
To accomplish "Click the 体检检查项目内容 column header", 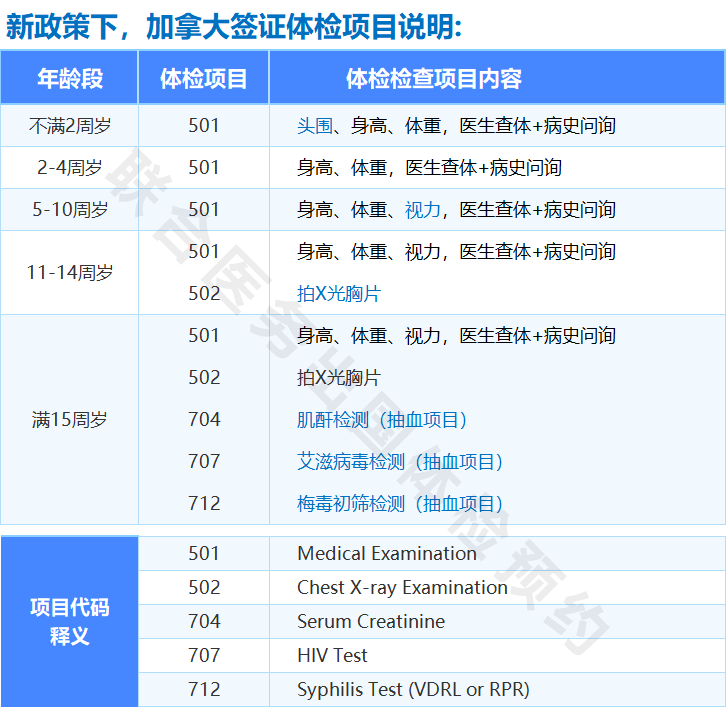I will (x=434, y=79).
